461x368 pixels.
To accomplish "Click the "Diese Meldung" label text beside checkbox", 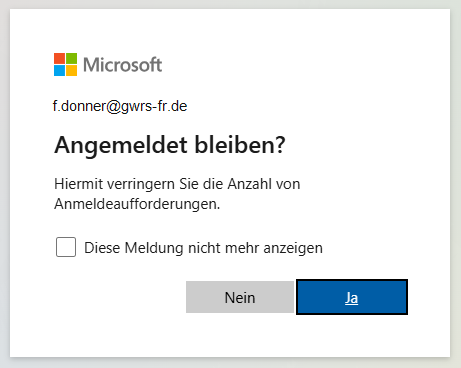I will pos(134,248).
